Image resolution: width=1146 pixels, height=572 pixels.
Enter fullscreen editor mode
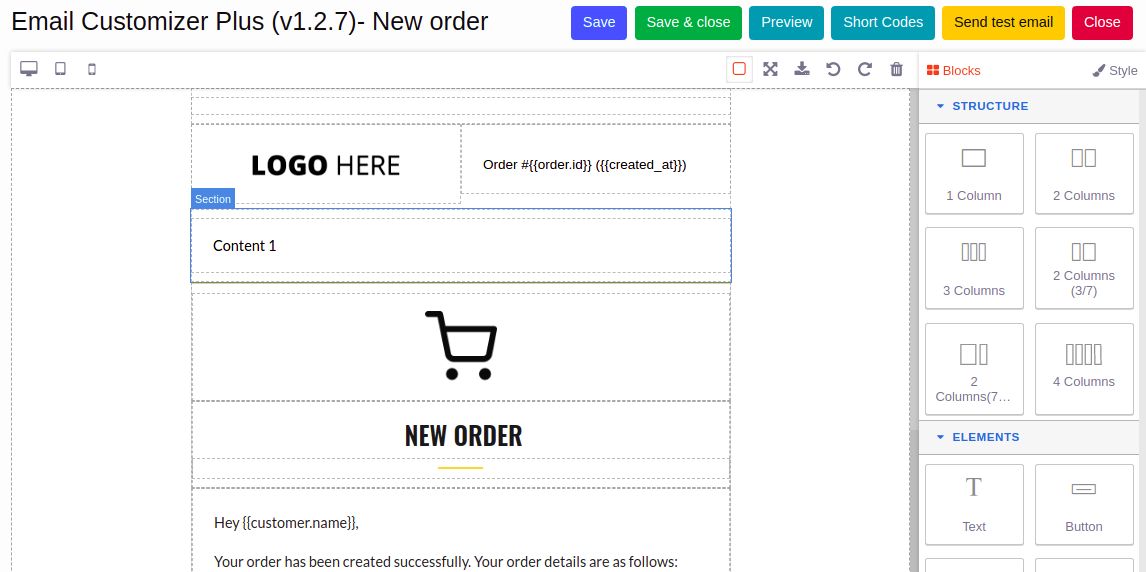[770, 69]
